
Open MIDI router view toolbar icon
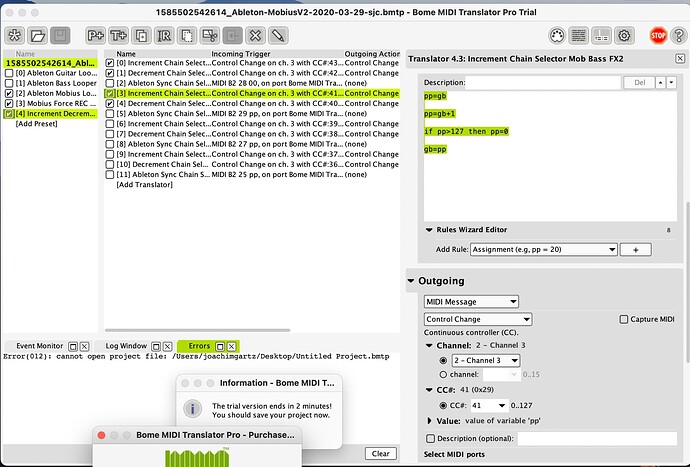tap(601, 36)
